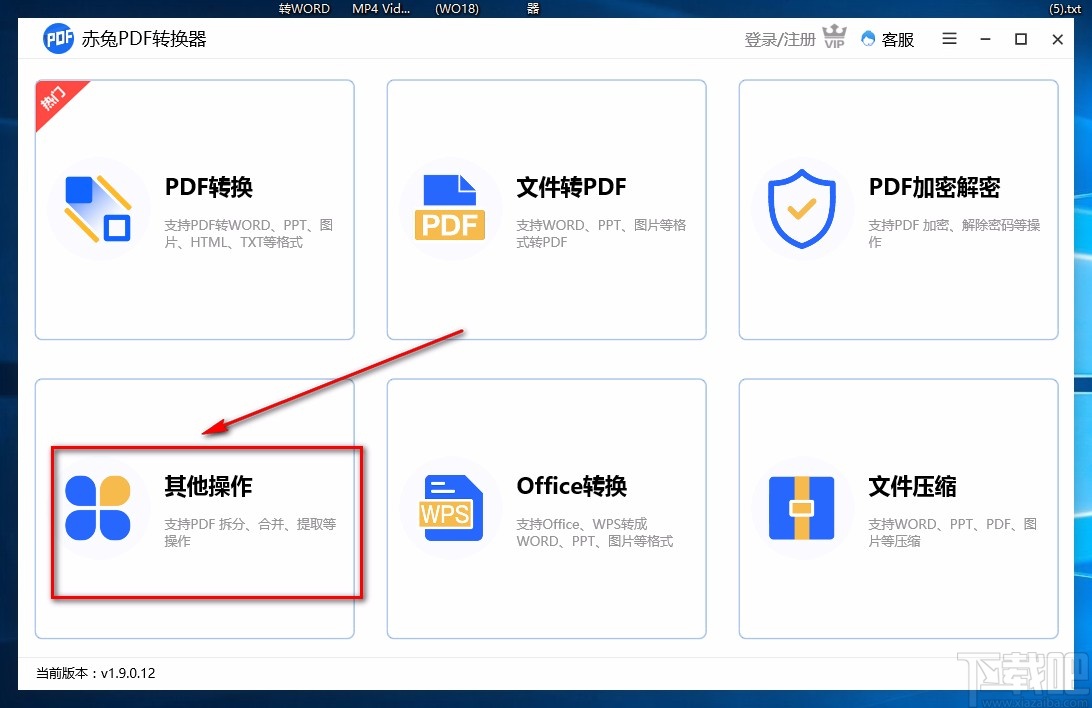Click the 其他操作 four-petal icon
The image size is (1092, 708).
coord(98,508)
